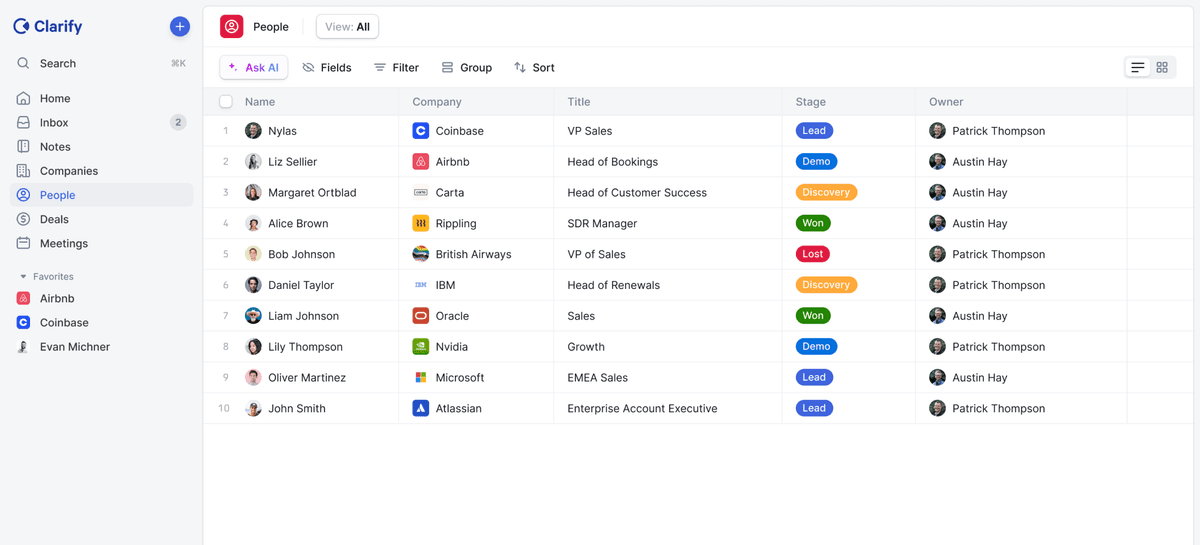
Task: Click the Ask AI button
Action: pos(253,68)
